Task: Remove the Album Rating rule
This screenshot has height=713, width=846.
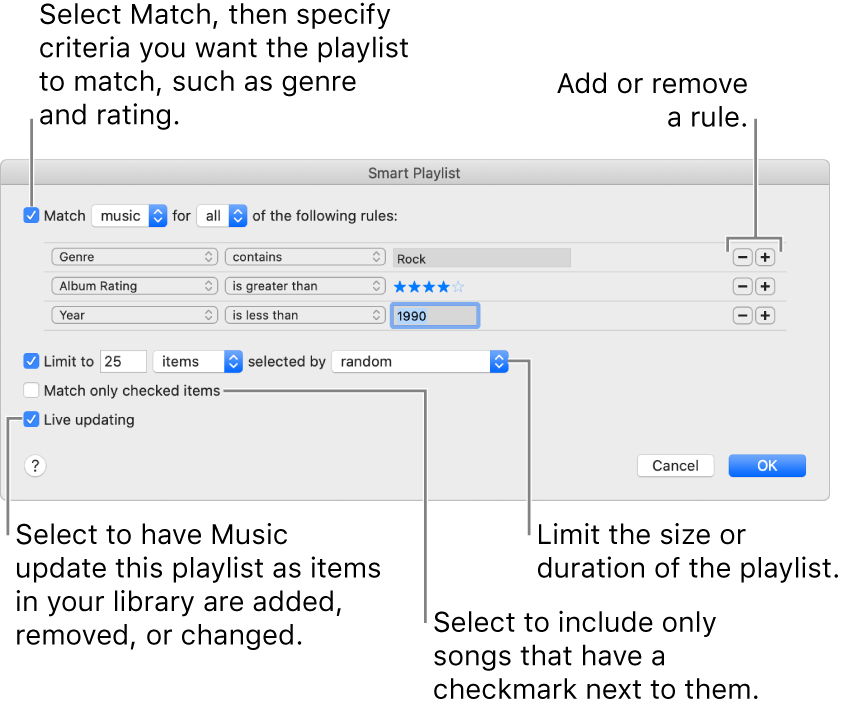Action: [x=742, y=286]
